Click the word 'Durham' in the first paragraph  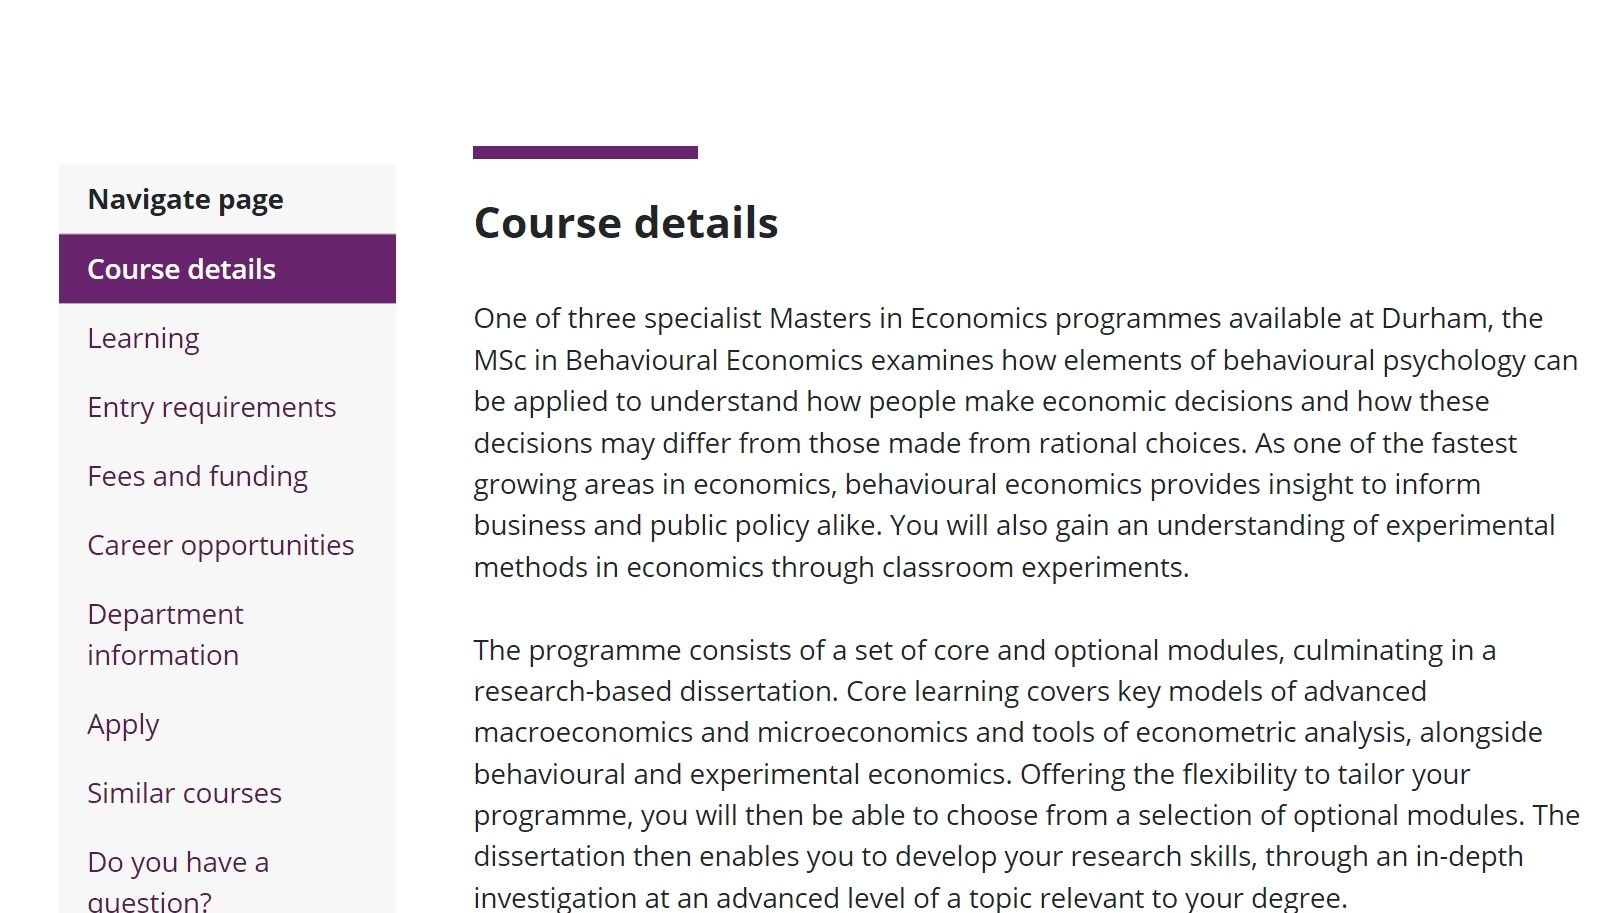pyautogui.click(x=1434, y=318)
